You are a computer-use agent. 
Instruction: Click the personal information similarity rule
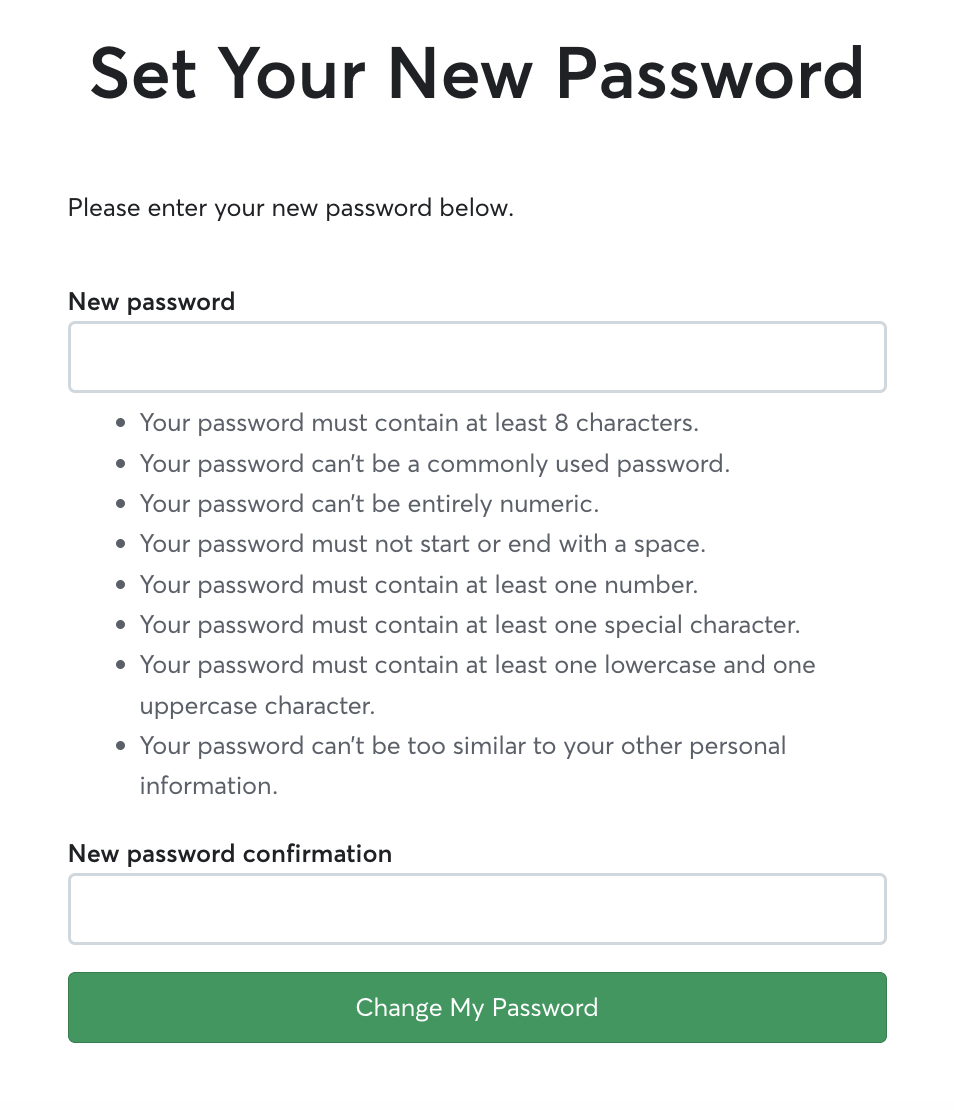coord(462,745)
